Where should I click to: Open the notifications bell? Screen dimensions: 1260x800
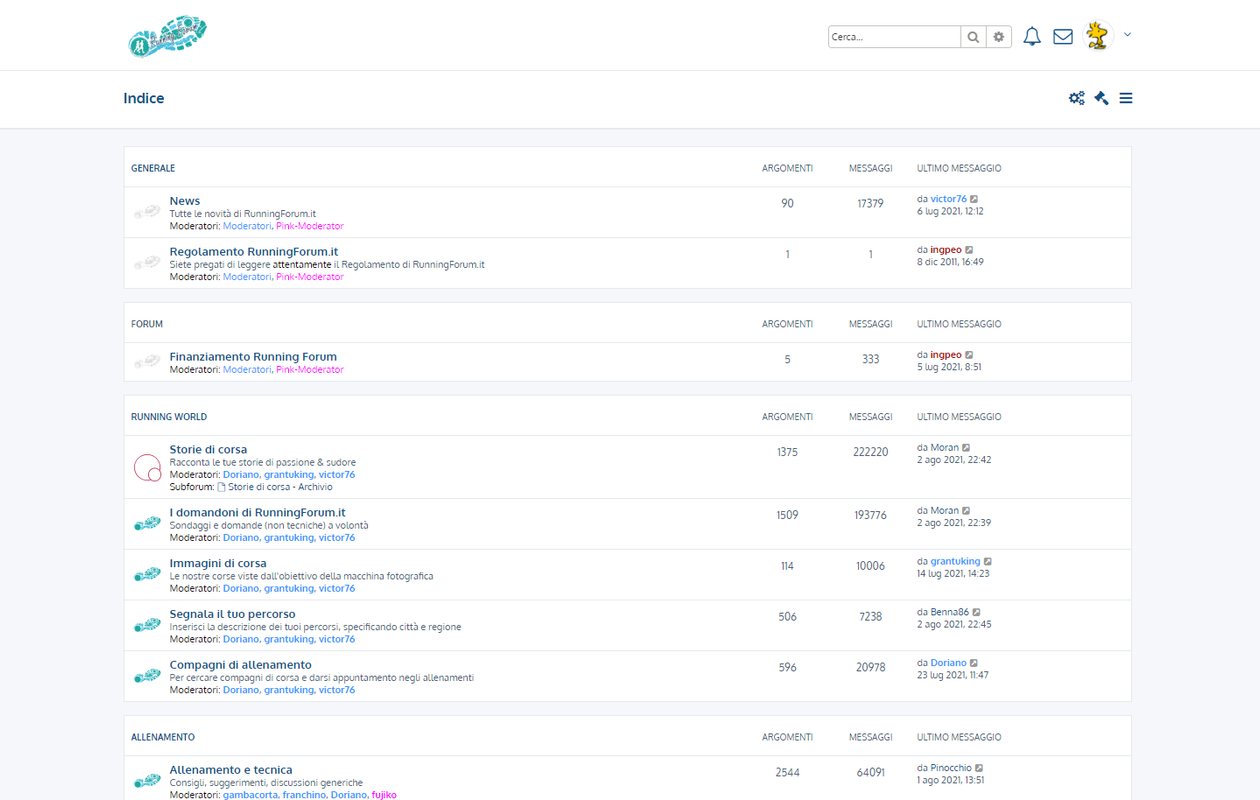[x=1032, y=36]
